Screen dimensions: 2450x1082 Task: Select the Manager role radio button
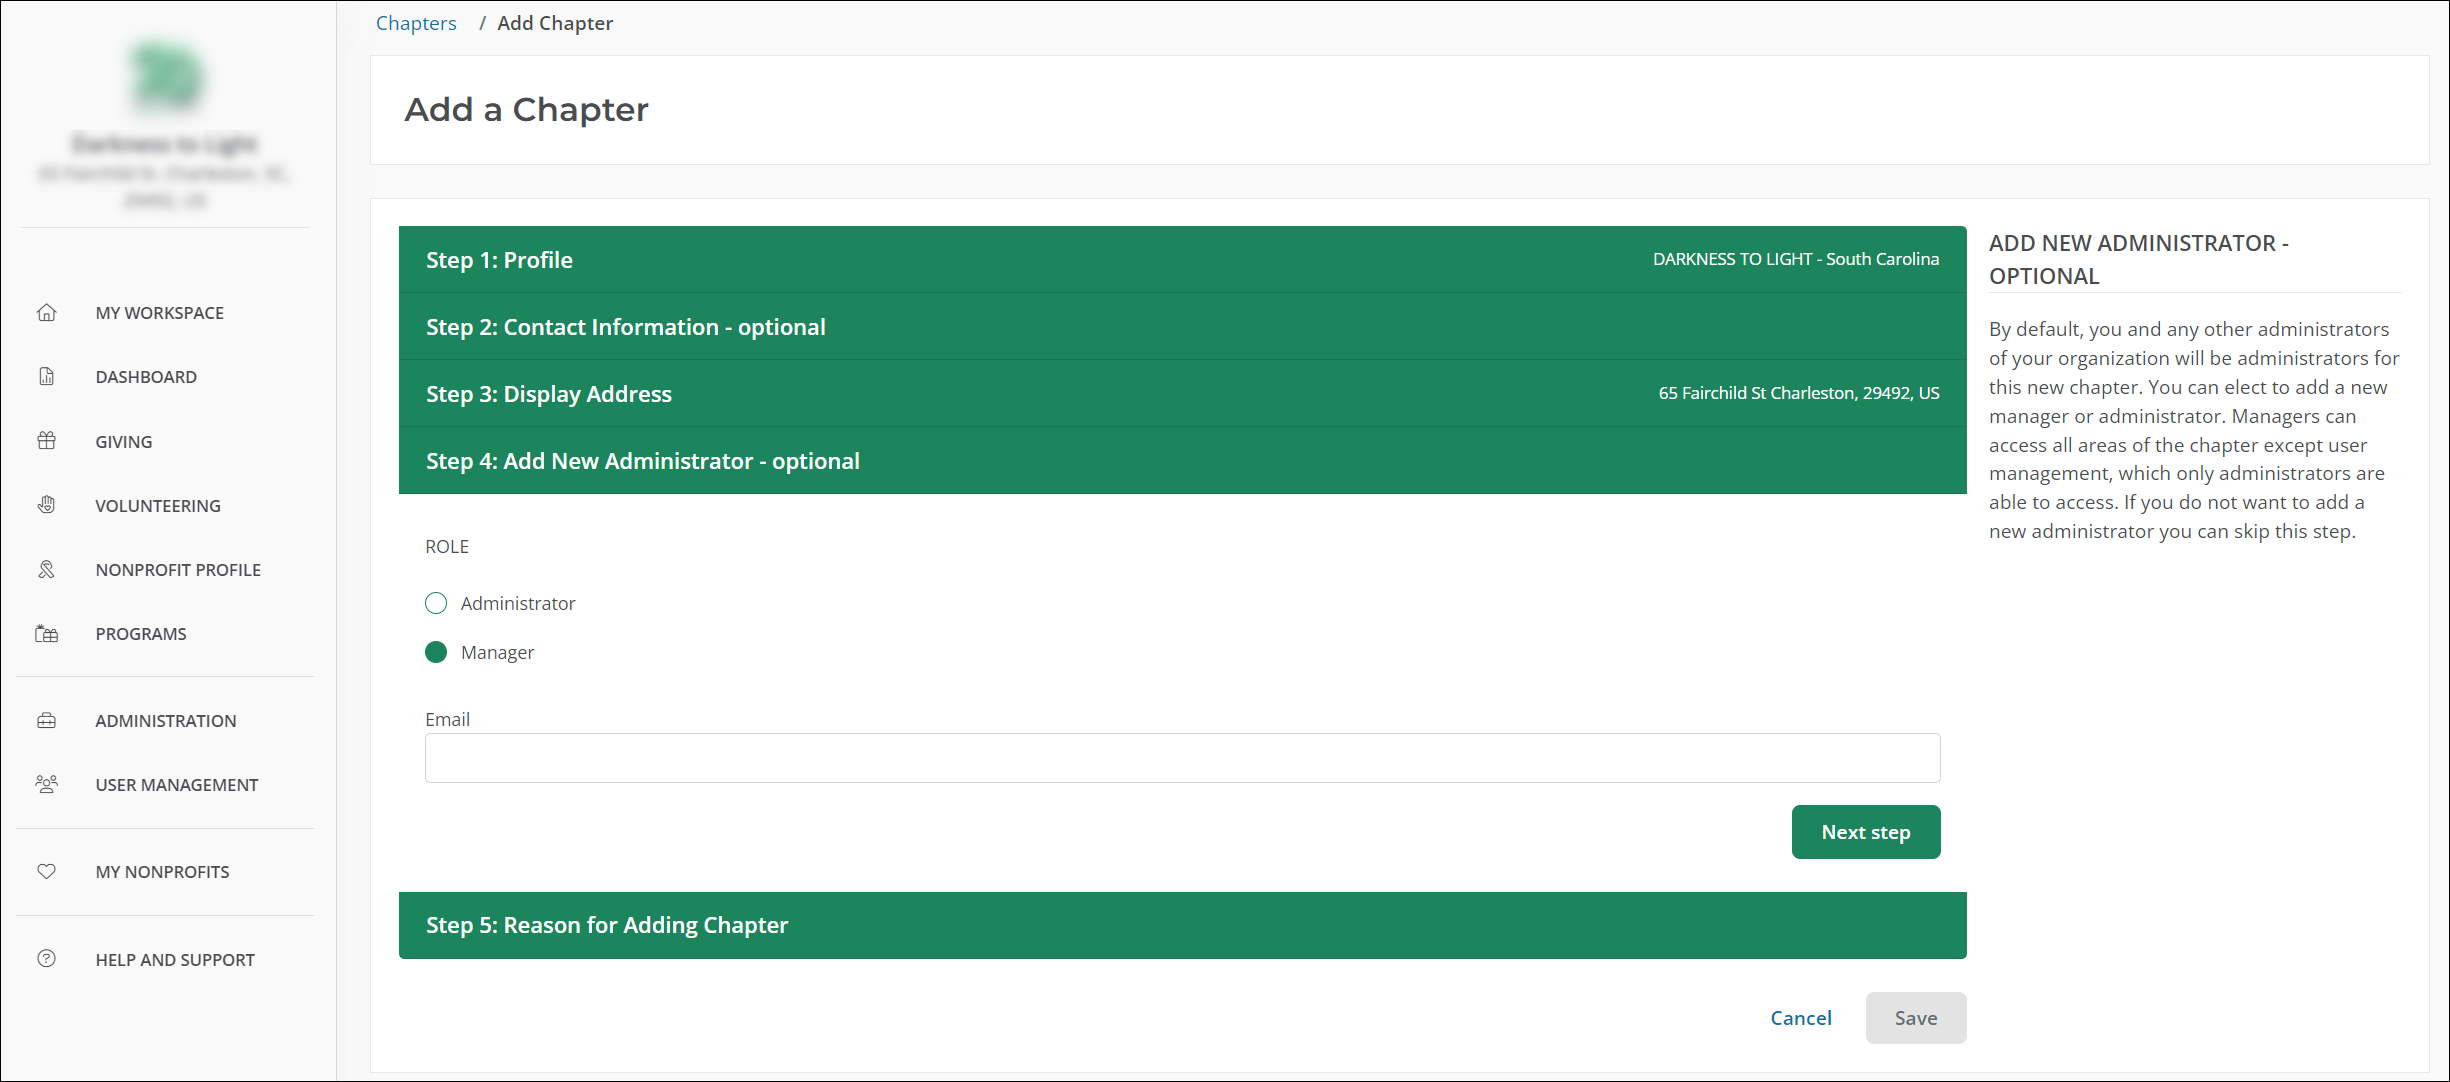point(436,652)
